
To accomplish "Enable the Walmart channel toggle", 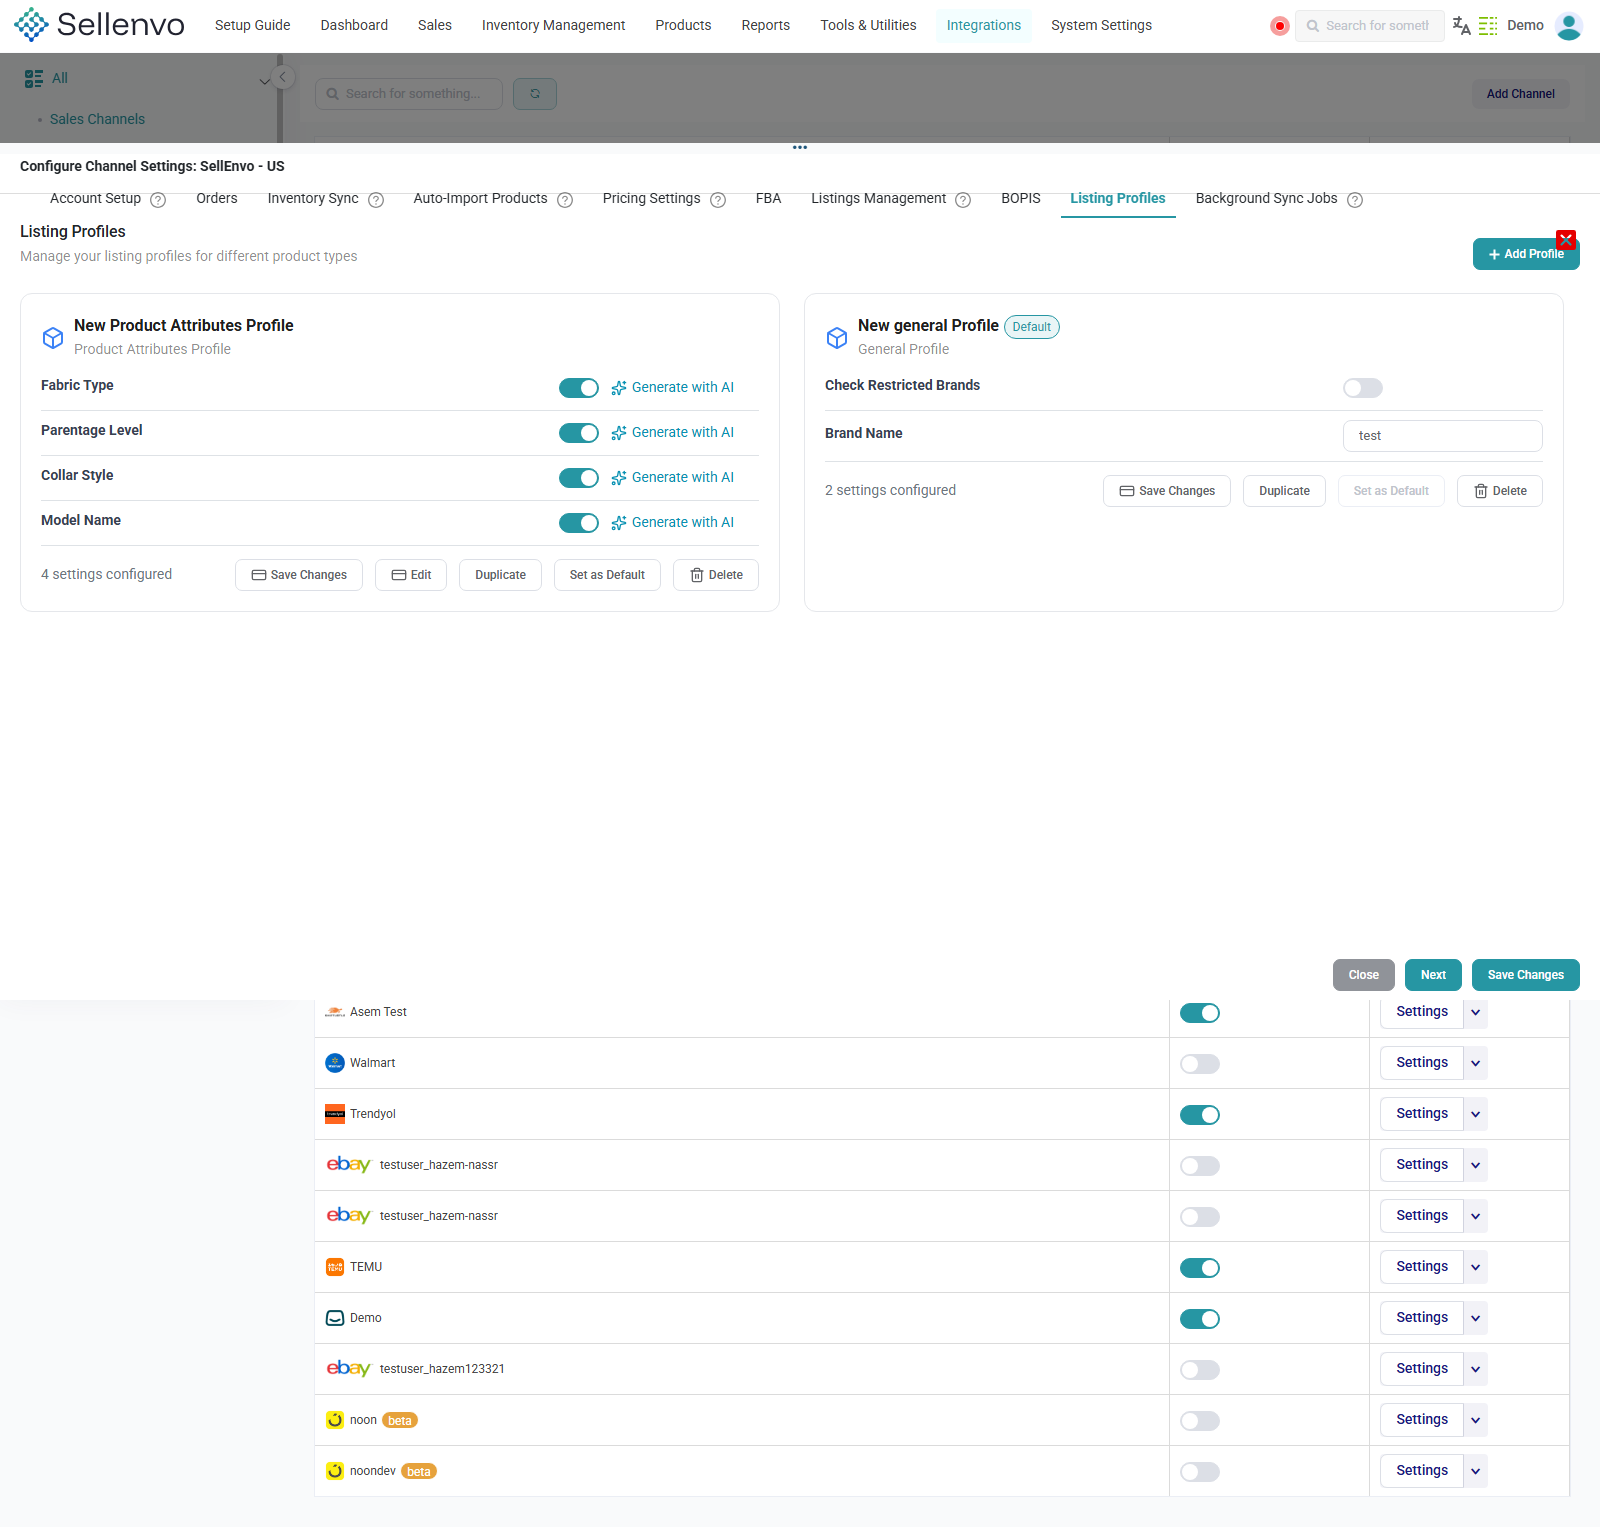I will (x=1200, y=1064).
